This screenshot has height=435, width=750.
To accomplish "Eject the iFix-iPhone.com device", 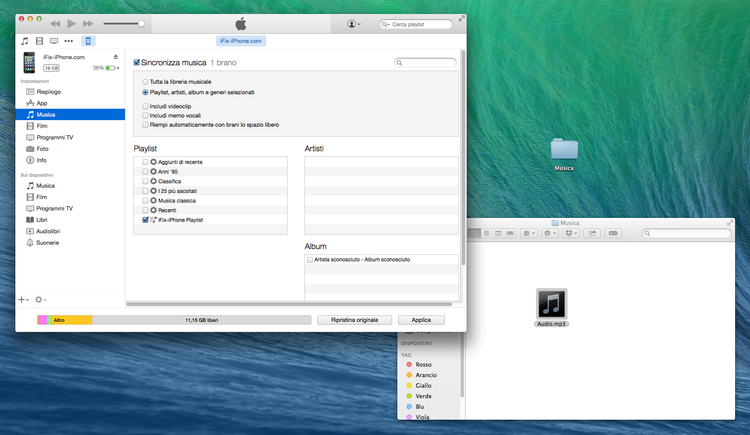I will pos(116,57).
